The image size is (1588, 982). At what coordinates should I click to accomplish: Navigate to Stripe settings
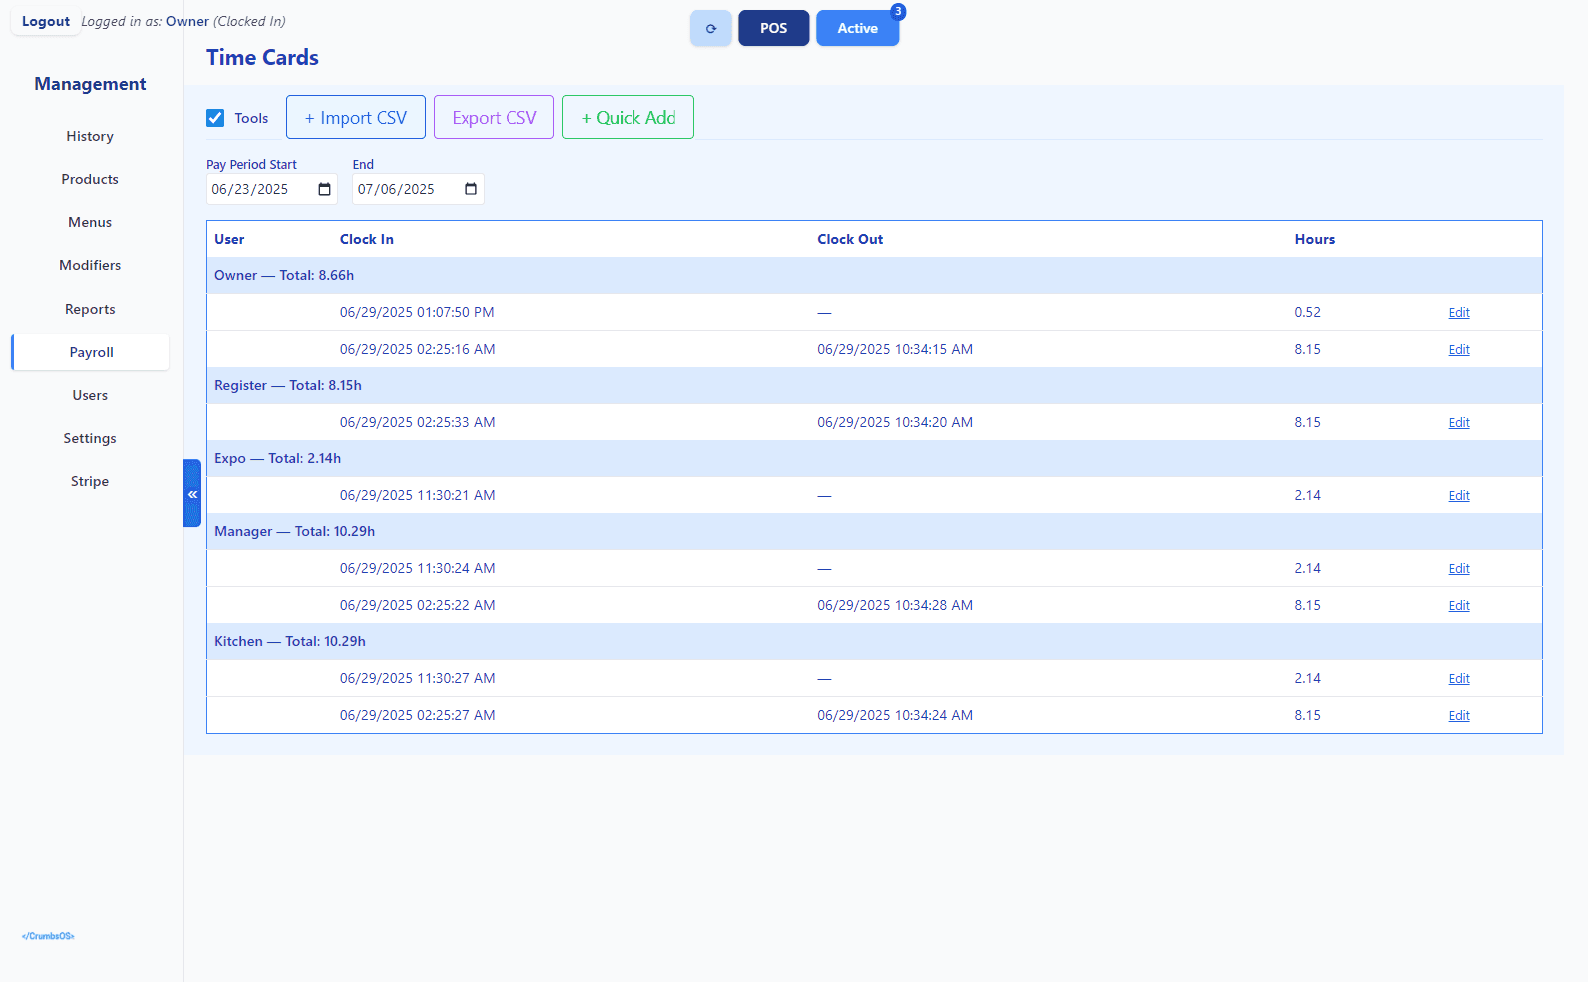click(90, 481)
